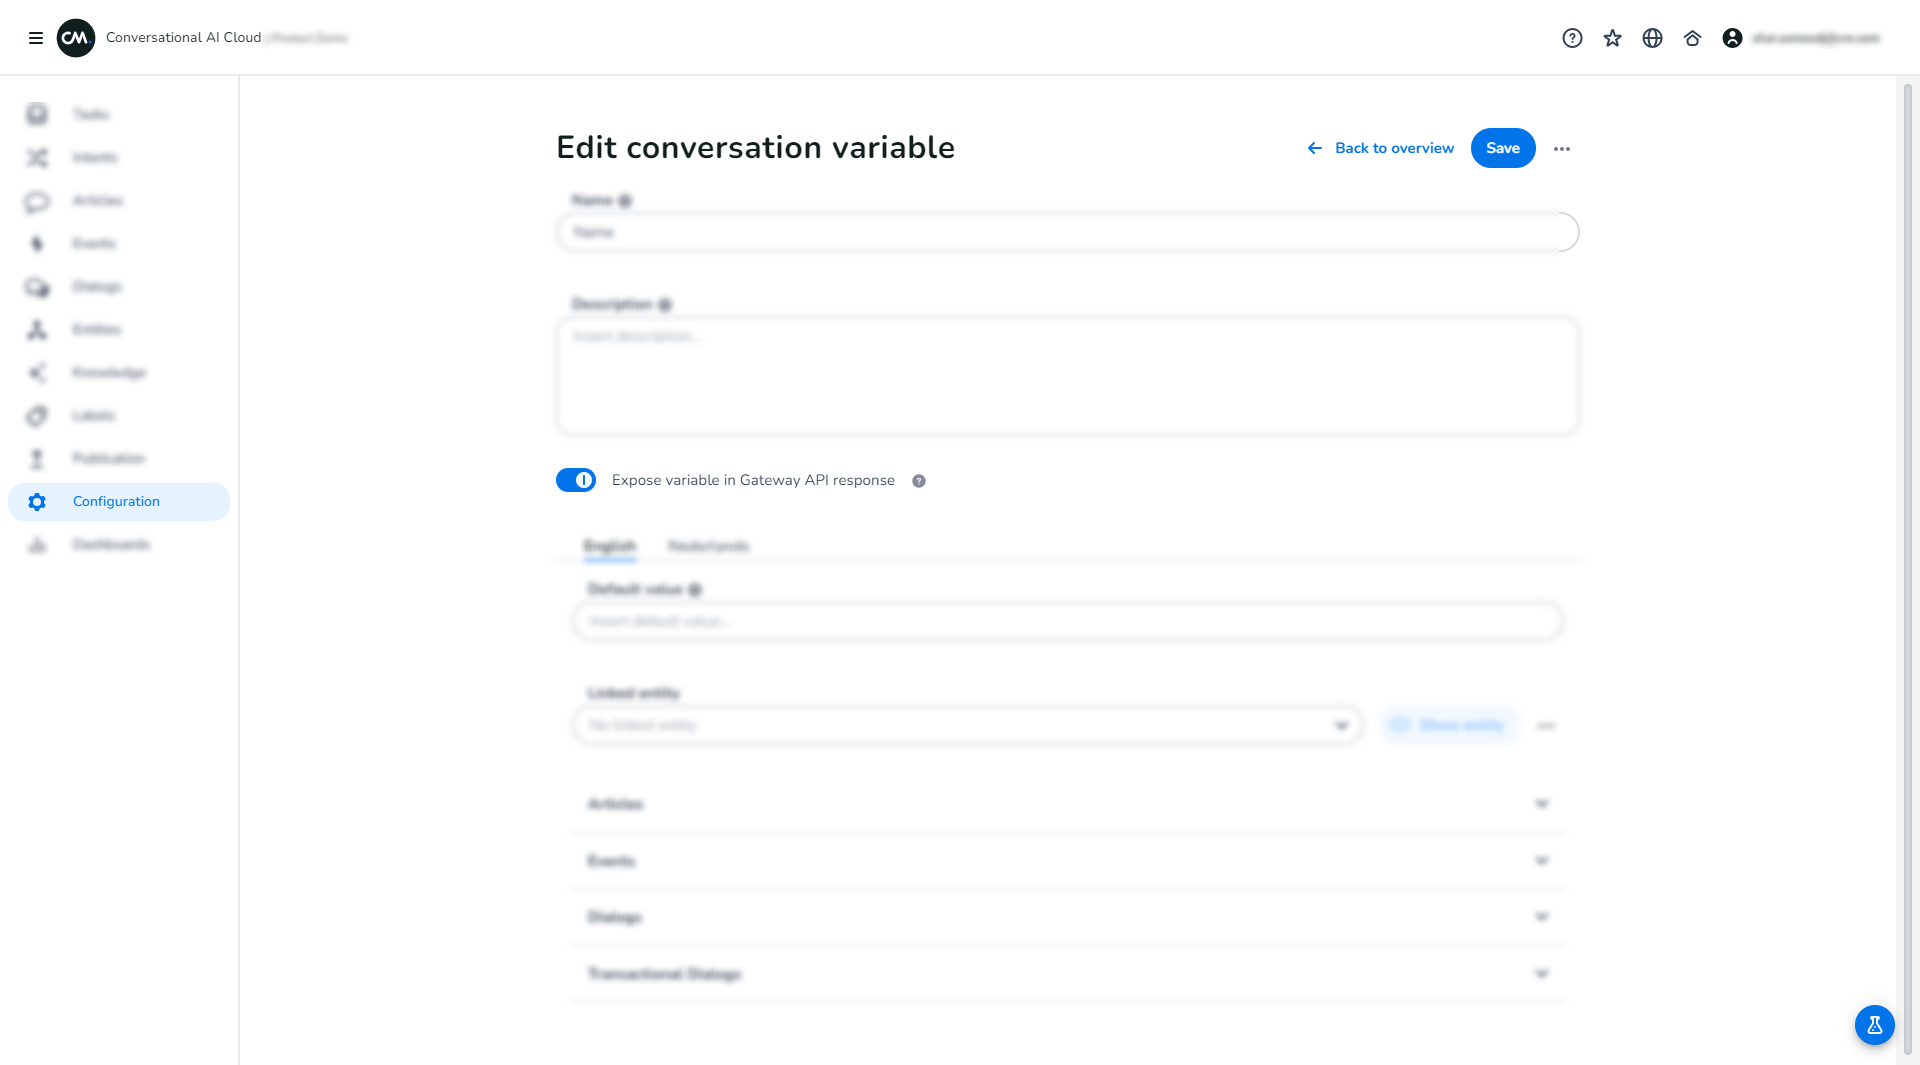Click the help question mark icon in header

(1572, 38)
